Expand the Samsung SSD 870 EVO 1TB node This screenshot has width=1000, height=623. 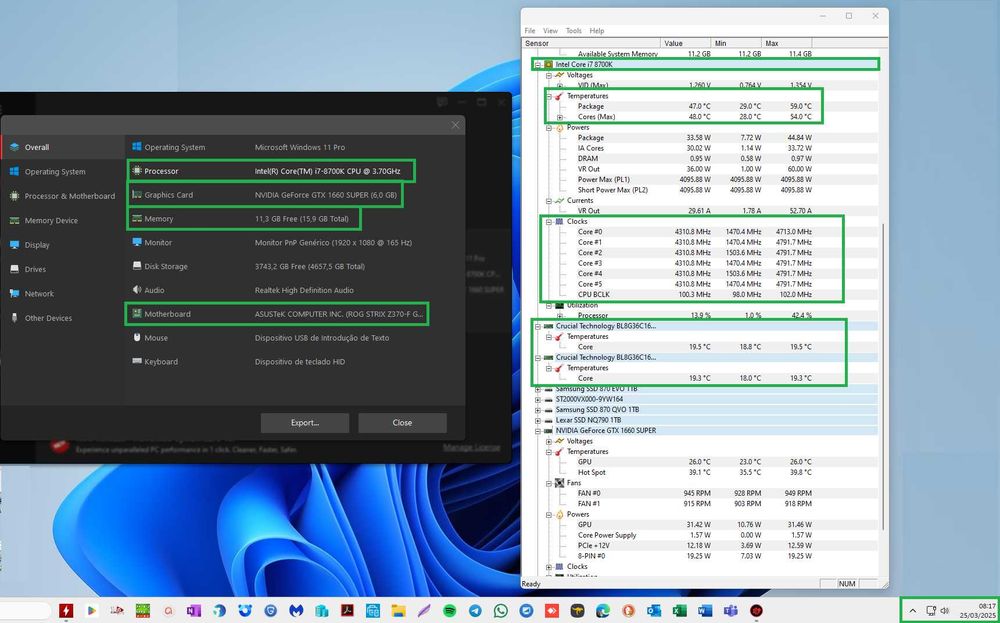pos(538,389)
